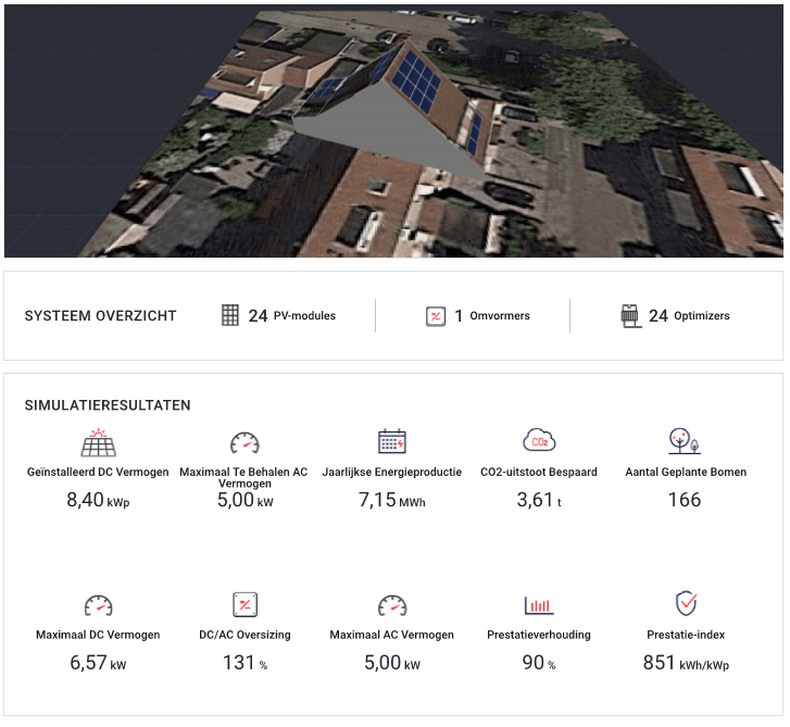Click the 90 % value
Image resolution: width=790 pixels, height=727 pixels.
tap(540, 664)
